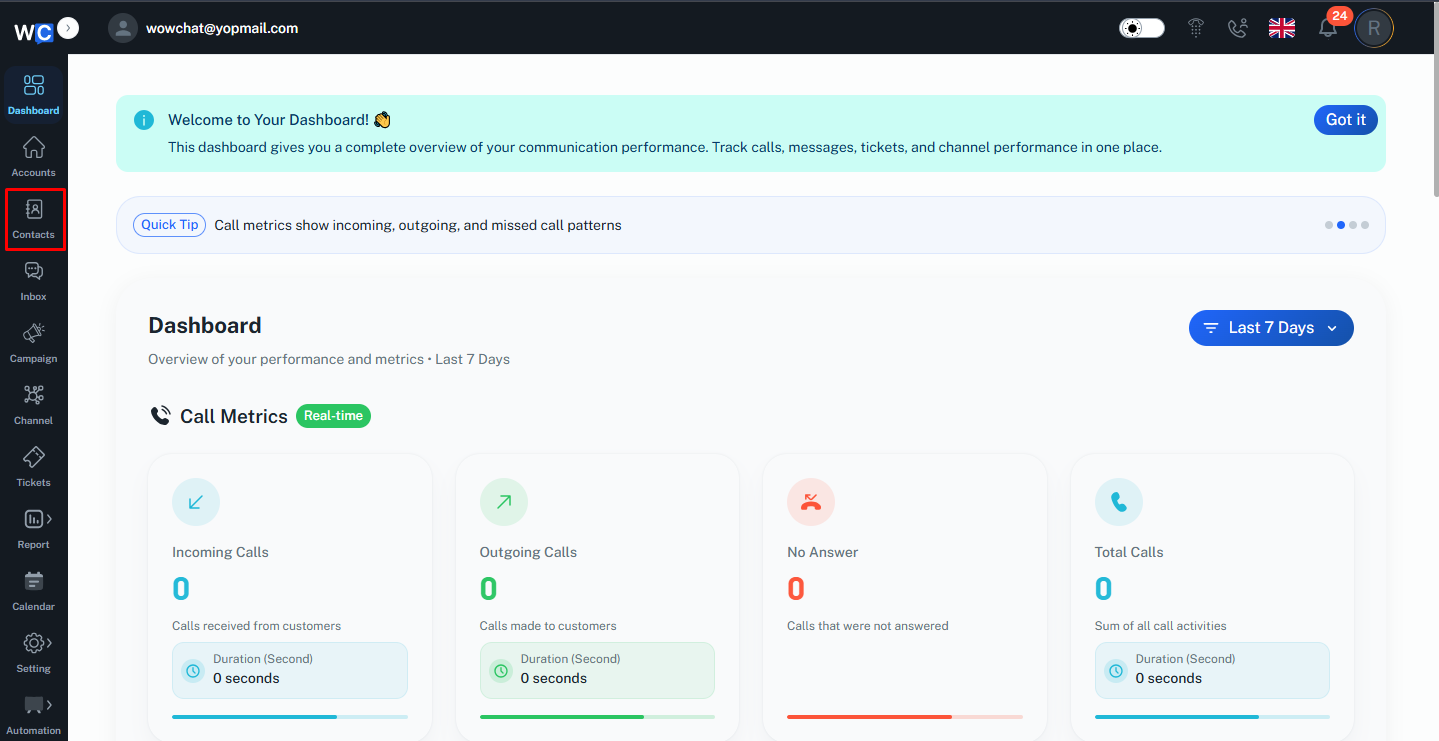
Task: Click the dial pad icon in header
Action: click(x=1196, y=28)
